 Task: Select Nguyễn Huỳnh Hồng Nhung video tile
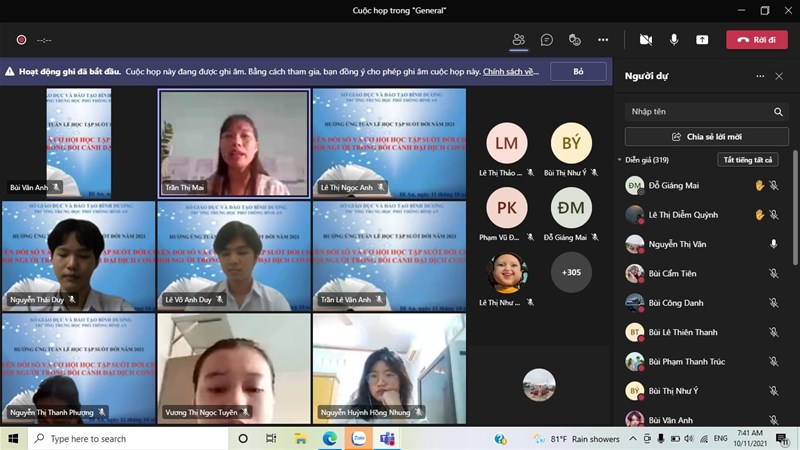tap(389, 369)
